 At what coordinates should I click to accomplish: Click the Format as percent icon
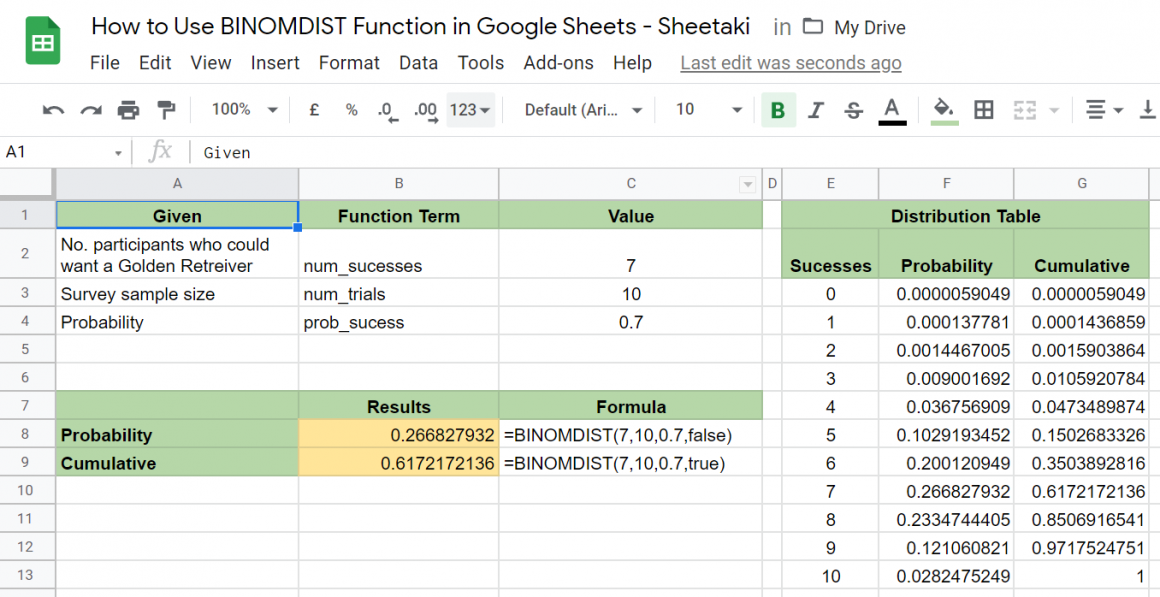tap(351, 110)
